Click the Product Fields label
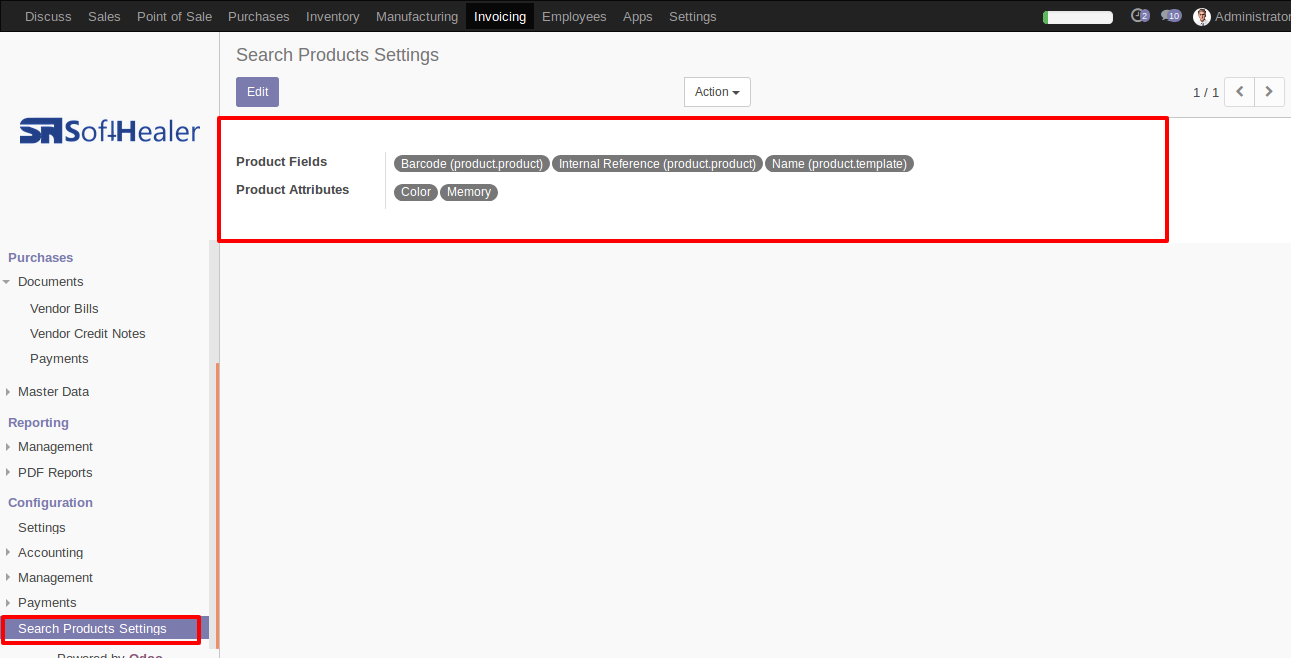 (x=282, y=162)
